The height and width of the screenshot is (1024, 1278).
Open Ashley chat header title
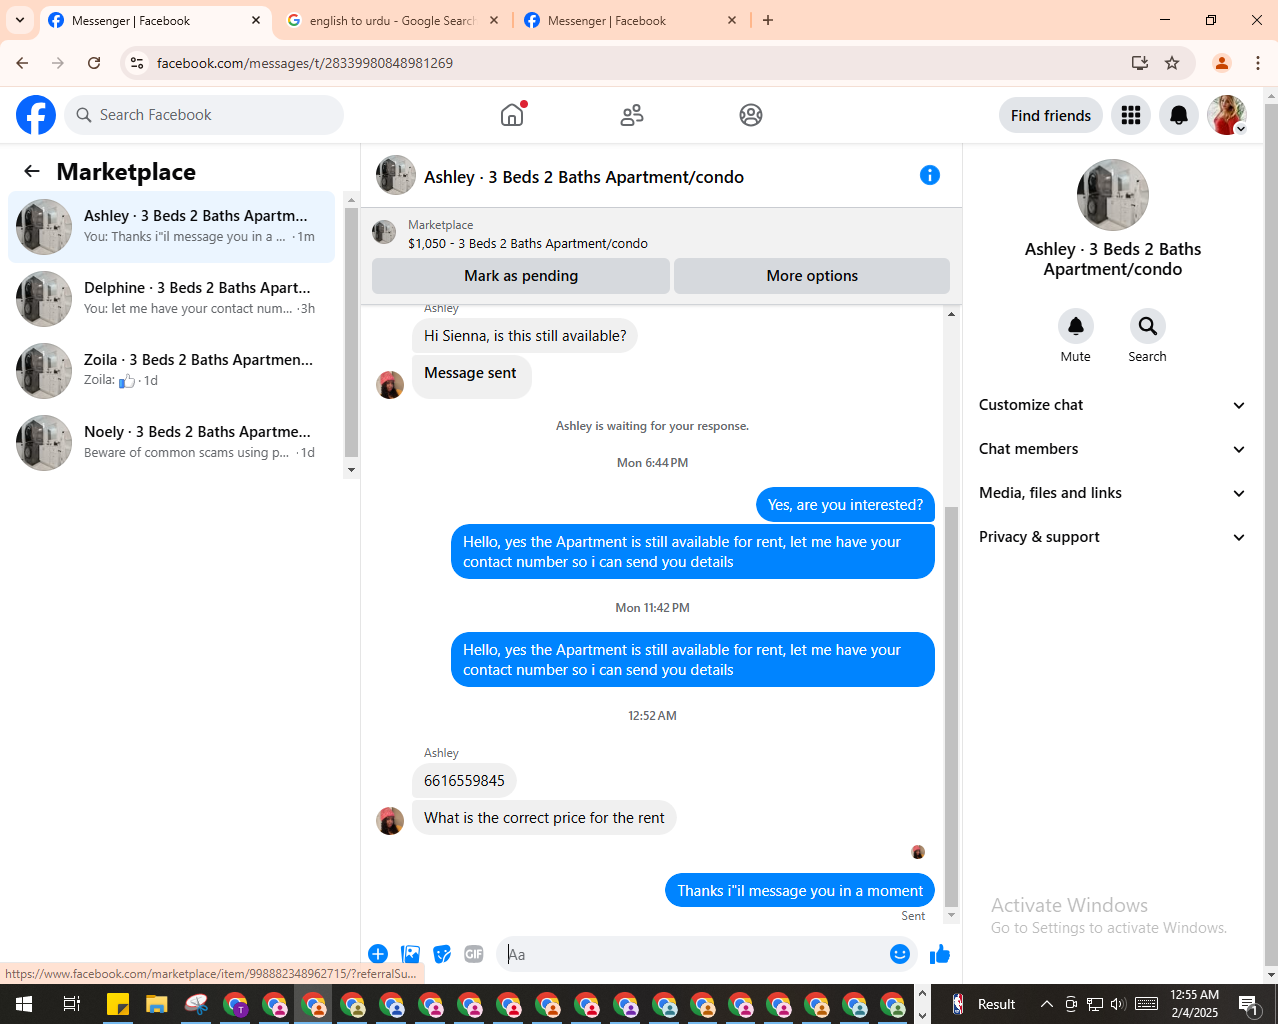584,177
